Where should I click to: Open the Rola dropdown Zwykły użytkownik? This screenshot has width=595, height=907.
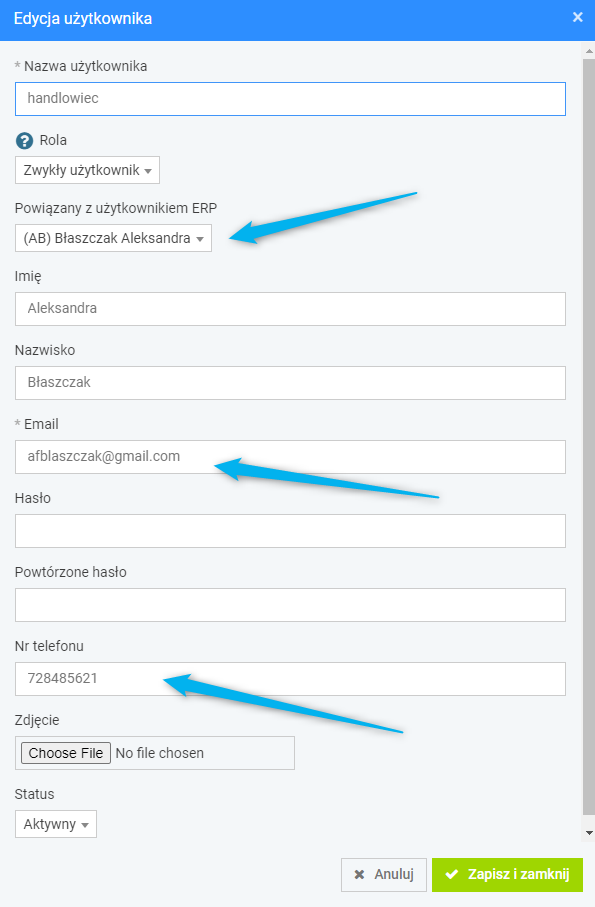coord(87,170)
